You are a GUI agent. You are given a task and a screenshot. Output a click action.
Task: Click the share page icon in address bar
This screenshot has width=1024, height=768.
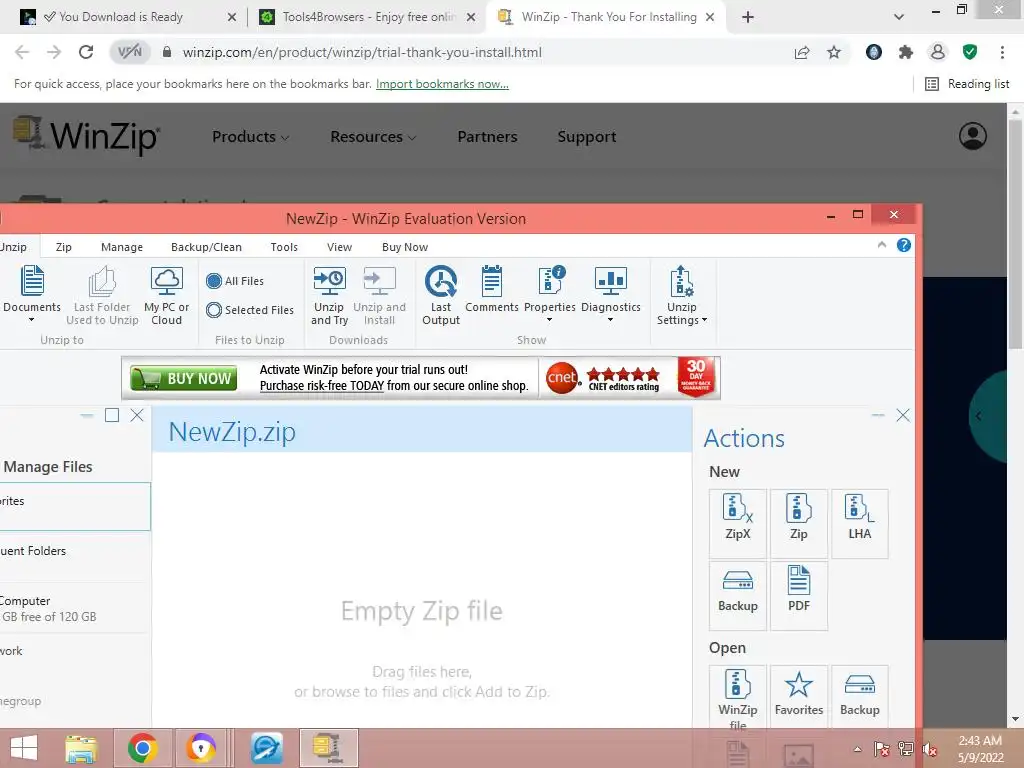(802, 52)
